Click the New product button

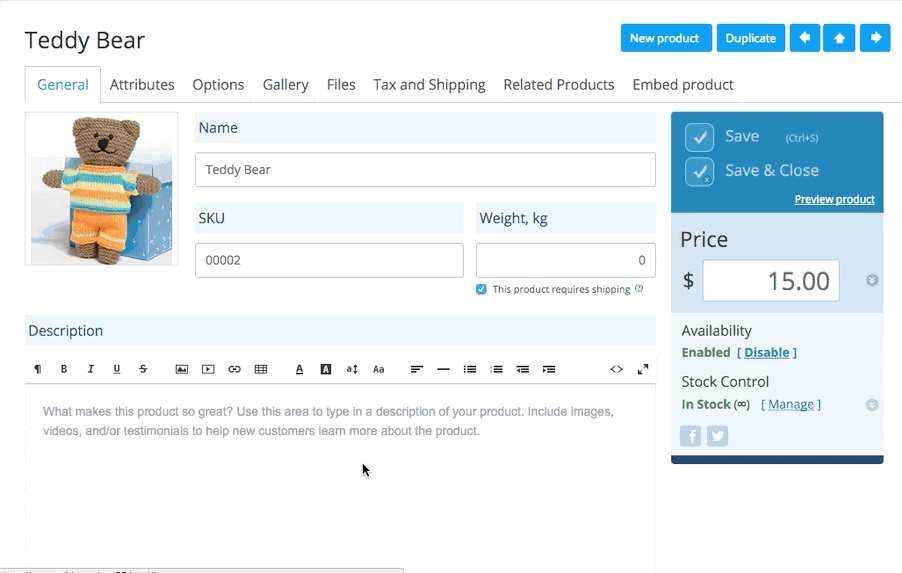point(666,38)
